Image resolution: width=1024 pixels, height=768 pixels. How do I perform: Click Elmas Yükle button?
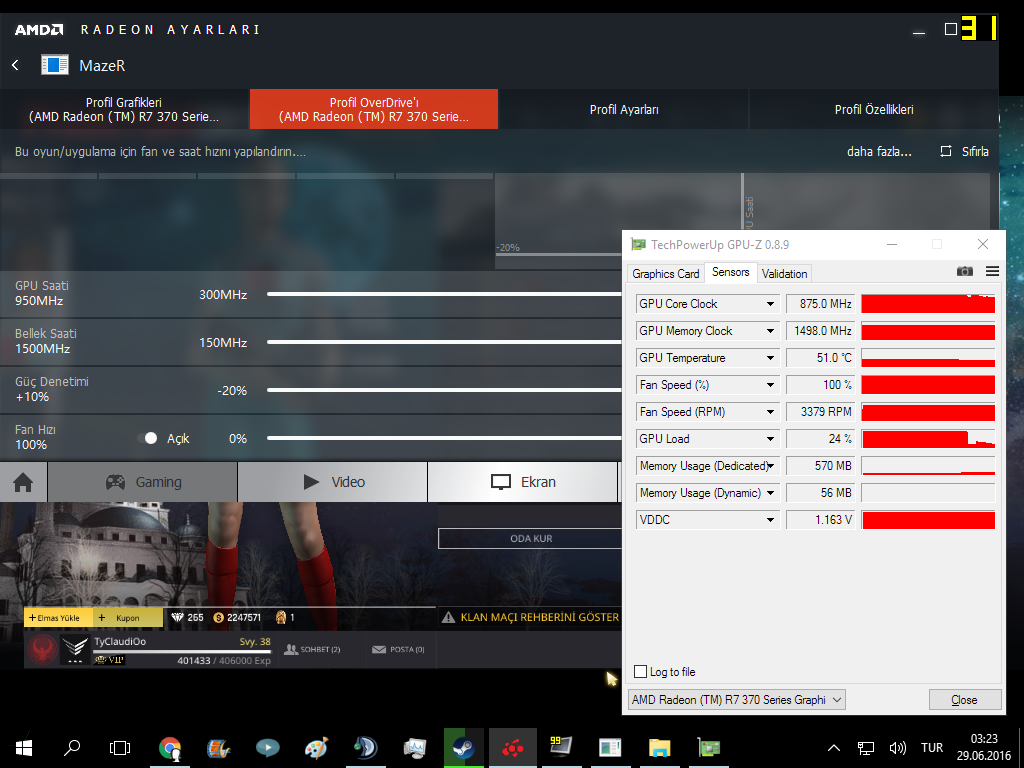tap(58, 618)
